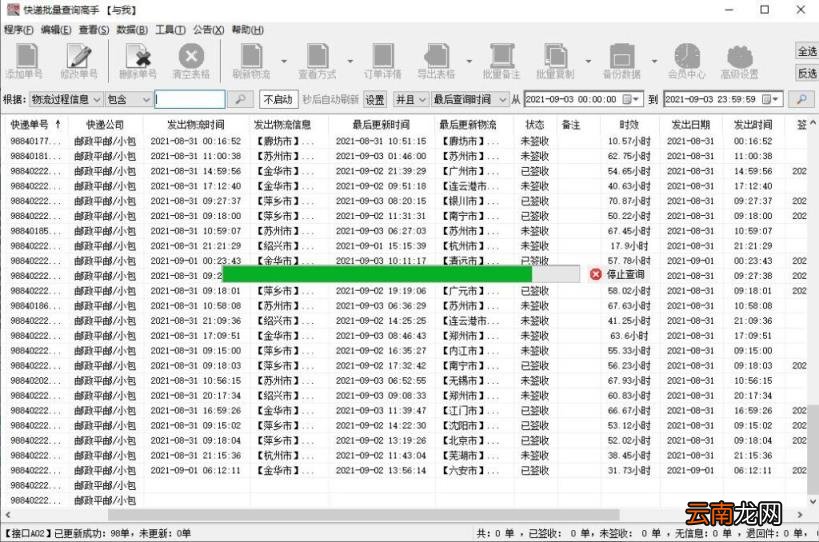Image resolution: width=819 pixels, height=542 pixels.
Task: Sort by the 发出物流时间 column header
Action: (x=196, y=125)
